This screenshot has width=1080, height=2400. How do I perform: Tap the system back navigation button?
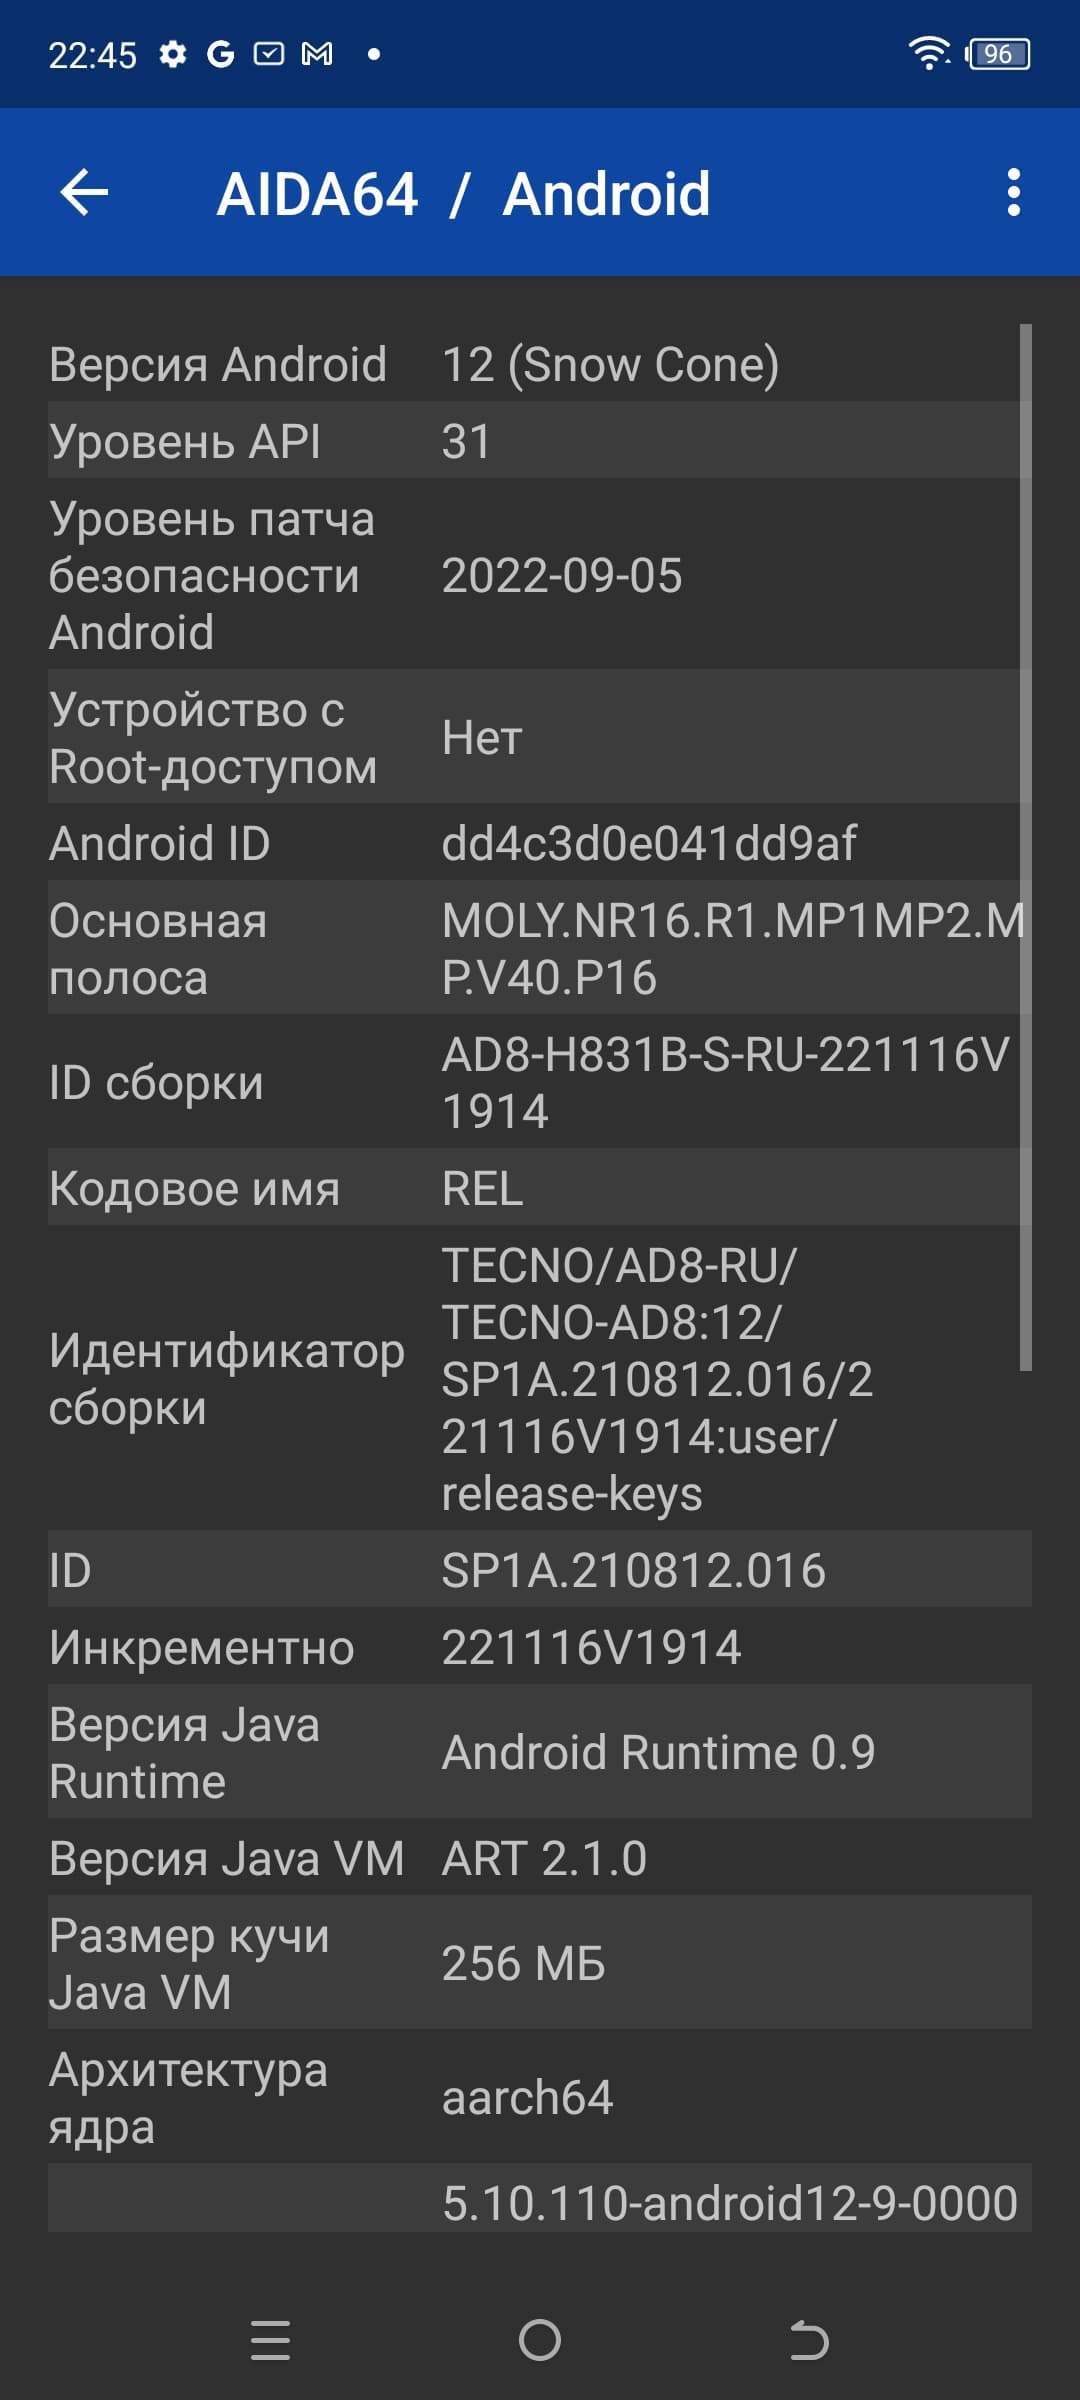[x=809, y=2340]
